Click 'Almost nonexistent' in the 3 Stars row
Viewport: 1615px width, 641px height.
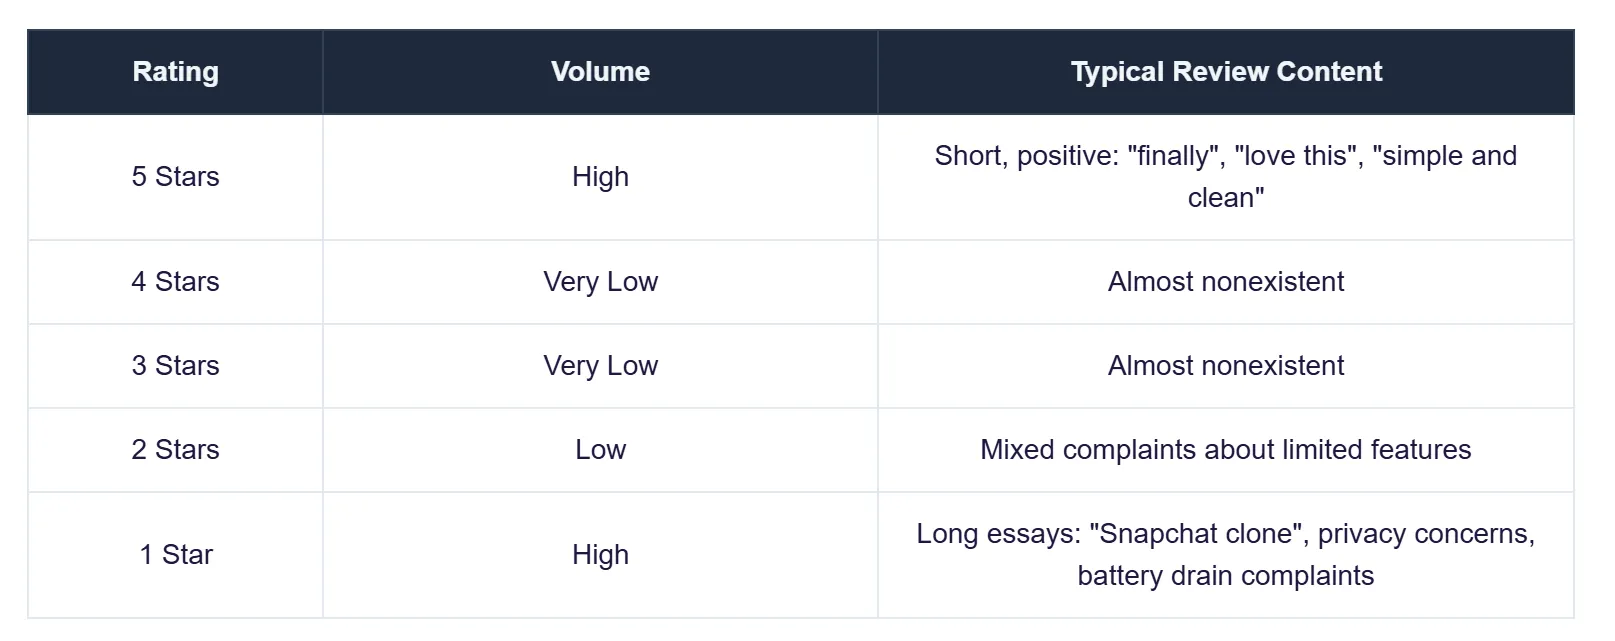1226,366
